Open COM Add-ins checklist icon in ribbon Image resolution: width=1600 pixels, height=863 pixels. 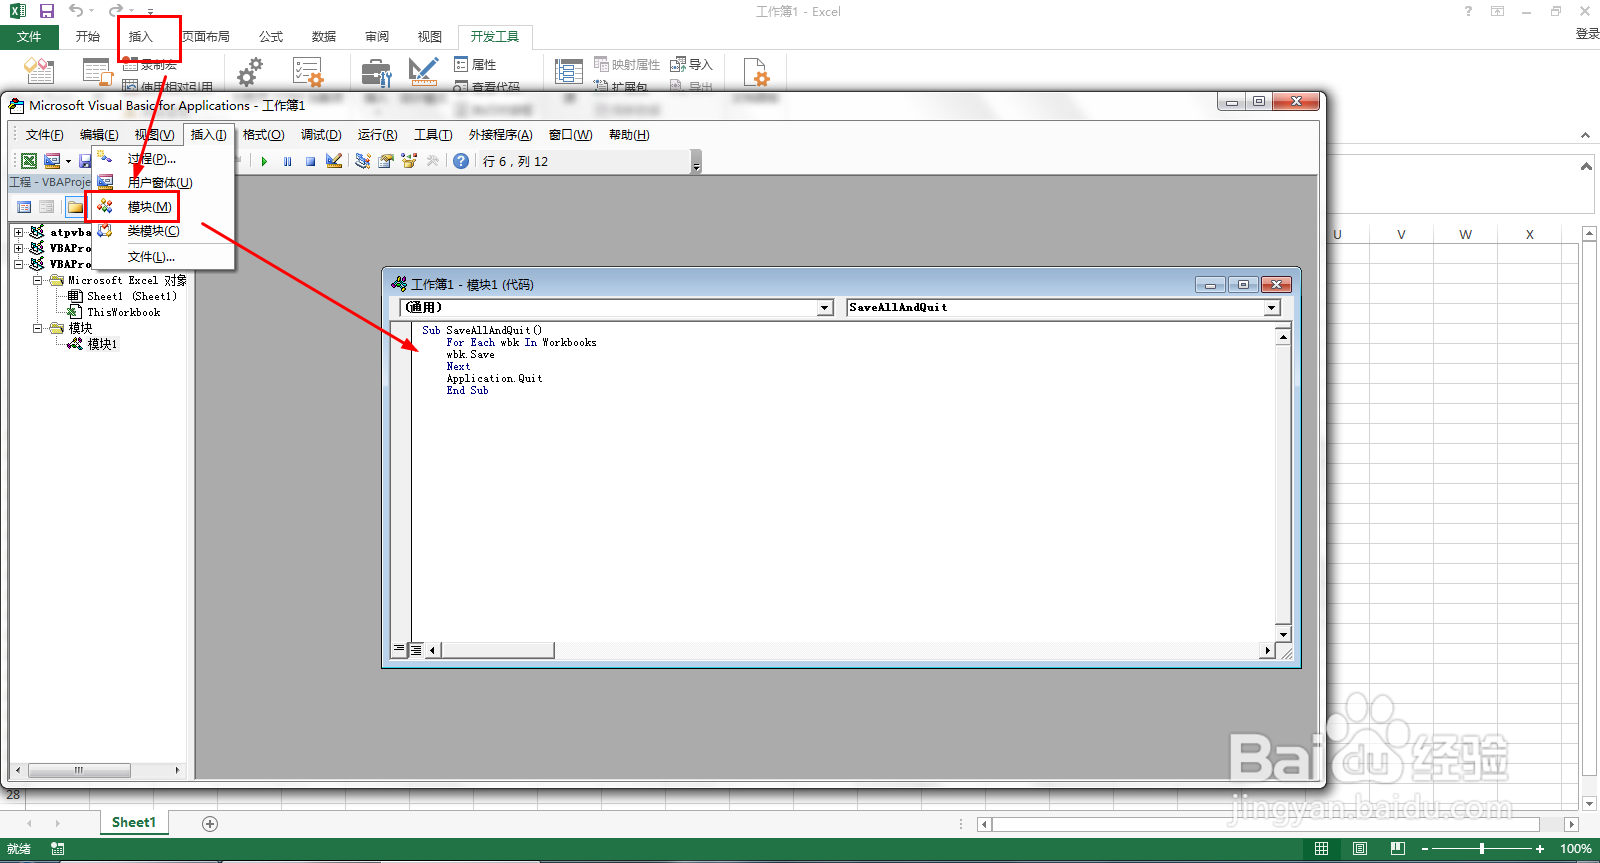coord(307,71)
